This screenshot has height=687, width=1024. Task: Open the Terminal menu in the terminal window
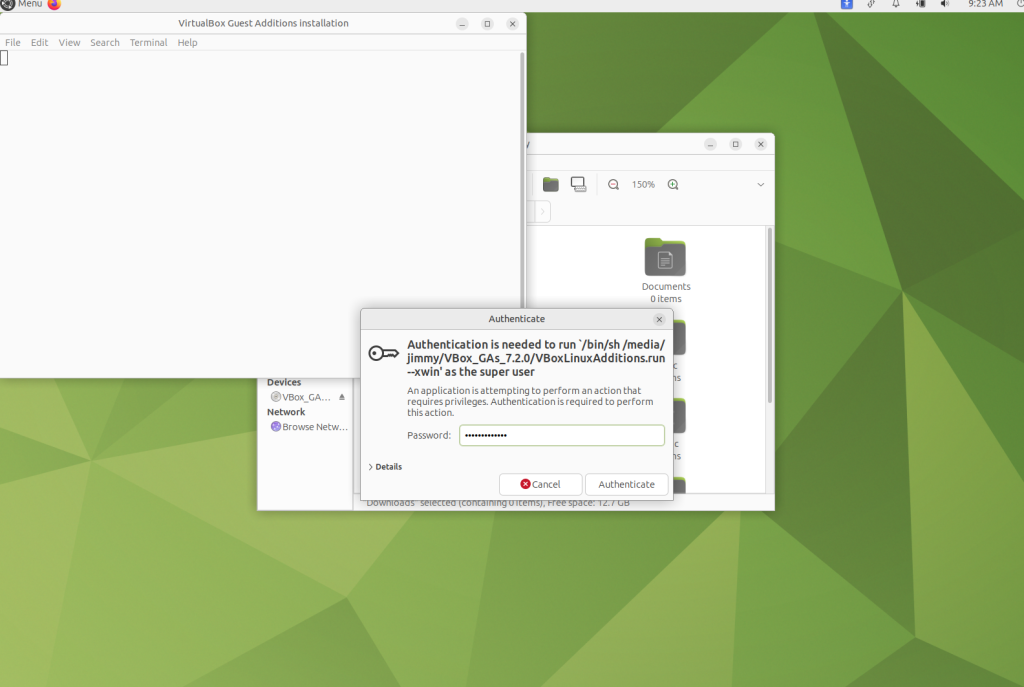pyautogui.click(x=148, y=42)
